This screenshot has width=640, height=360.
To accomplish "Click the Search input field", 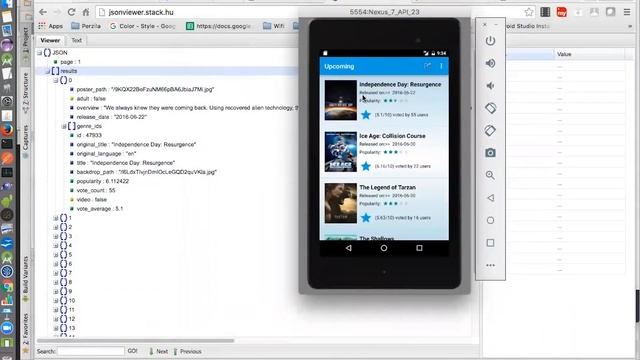I will [91, 351].
